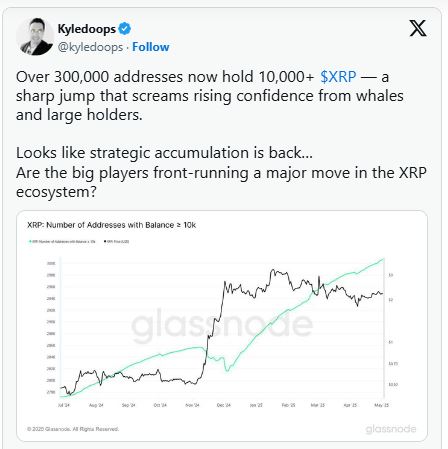Click the green line's peak at chart's right
The image size is (448, 449).
tap(384, 259)
